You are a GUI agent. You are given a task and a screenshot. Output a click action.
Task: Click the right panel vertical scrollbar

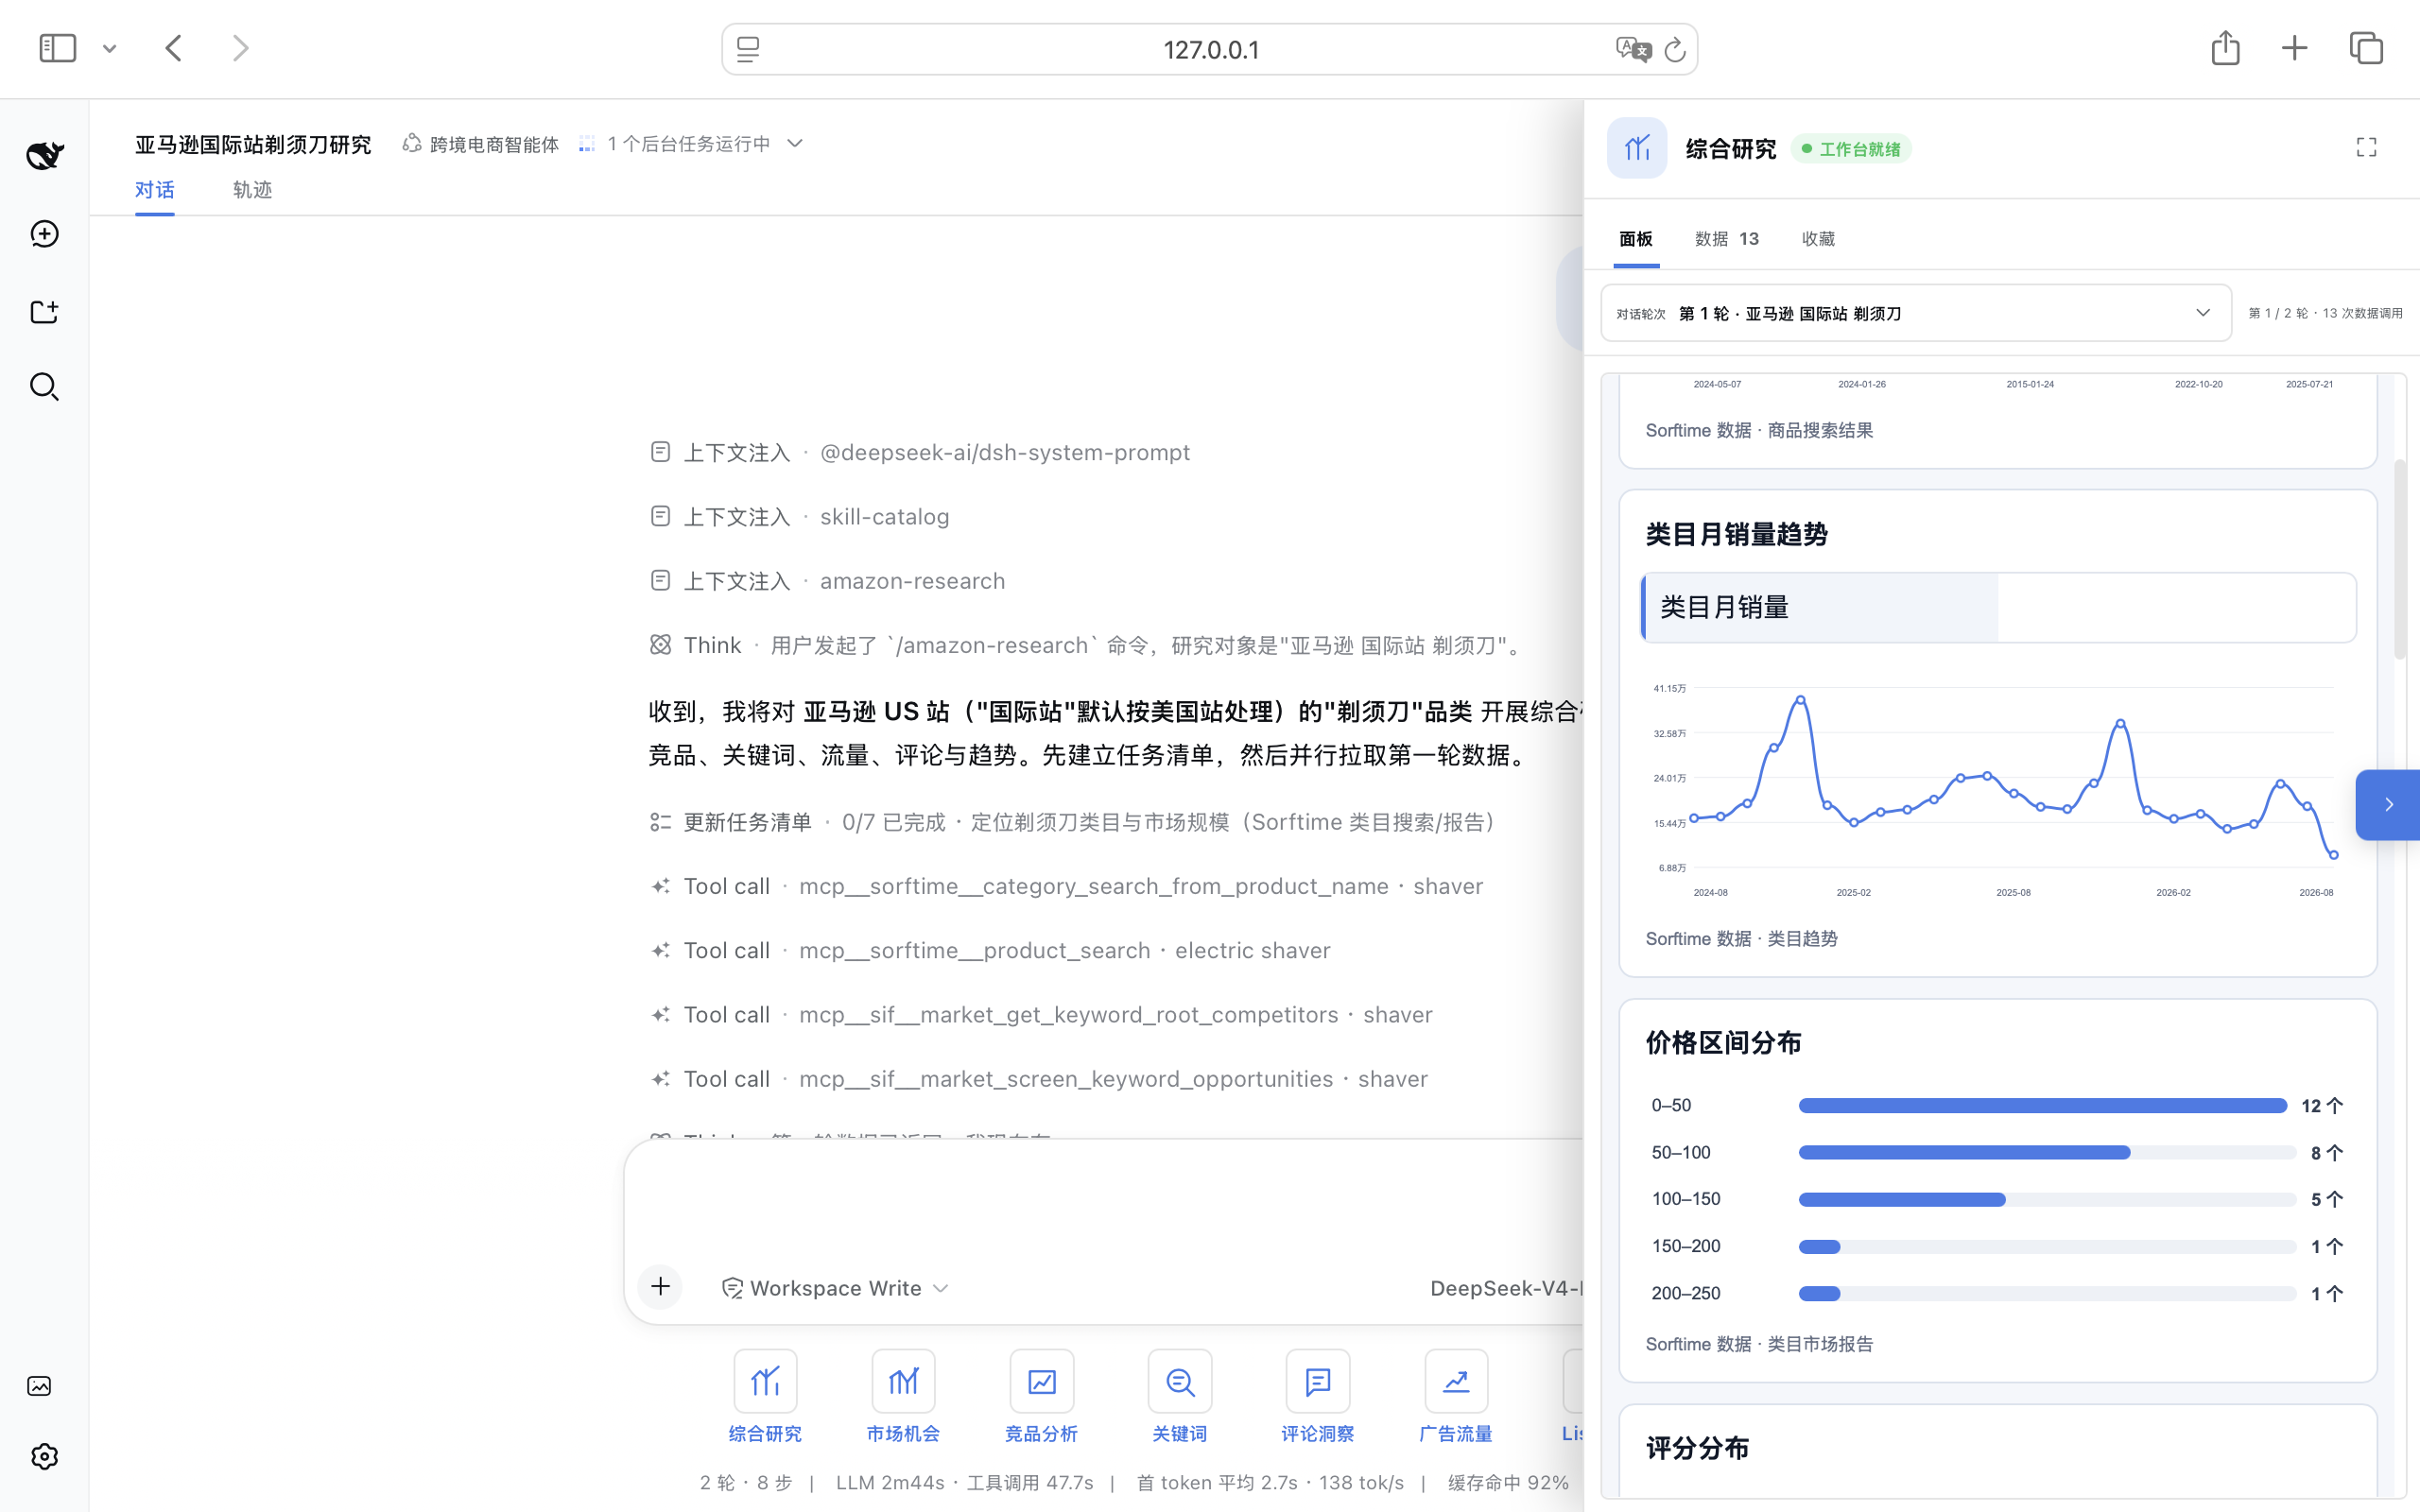click(x=2400, y=560)
